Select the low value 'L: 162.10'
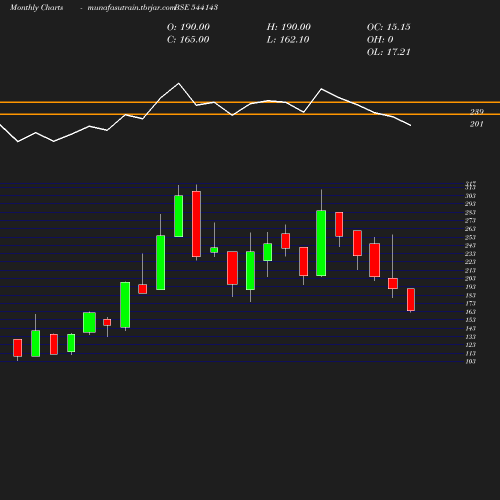Viewport: 500px width, 500px height. click(288, 40)
